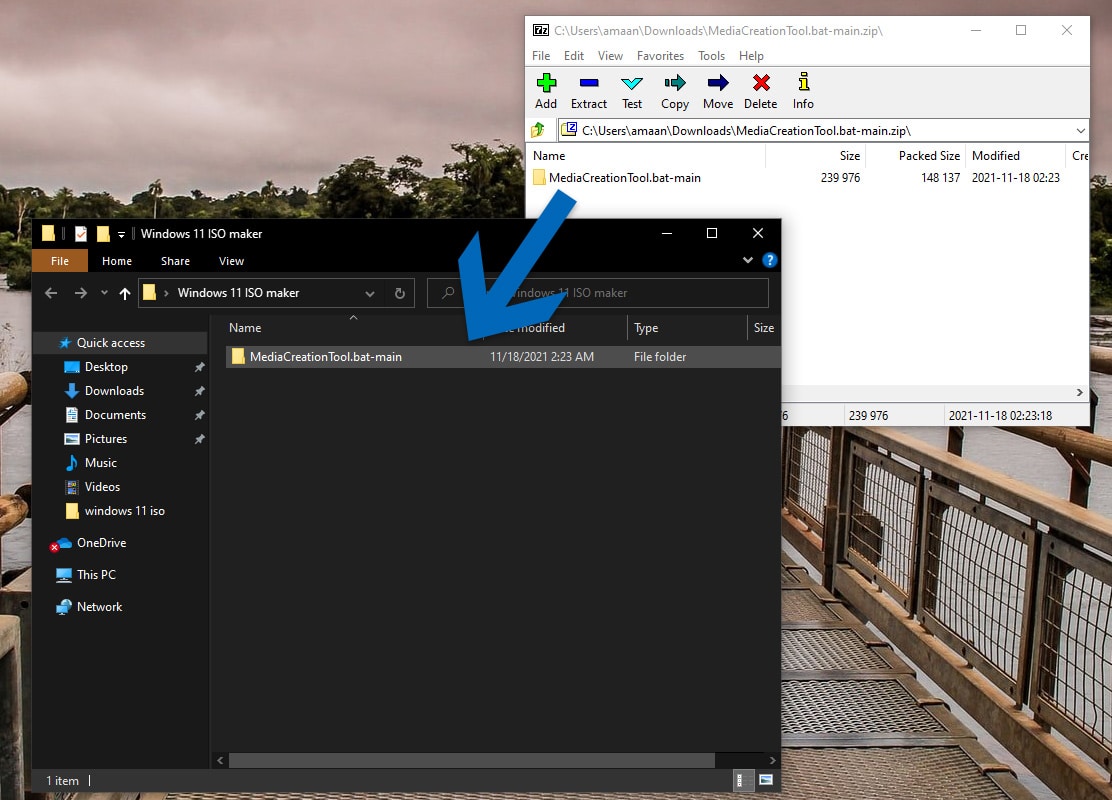Move files with the Move icon
The height and width of the screenshot is (800, 1112).
[717, 90]
